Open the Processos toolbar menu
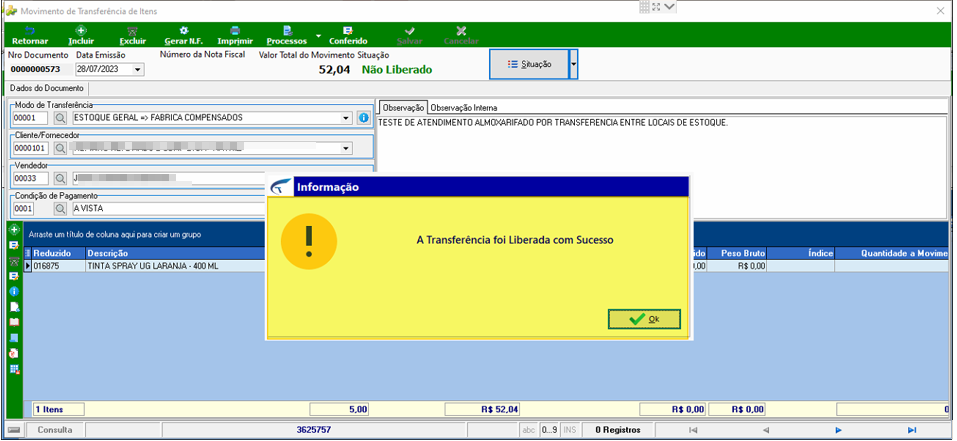 coord(287,35)
